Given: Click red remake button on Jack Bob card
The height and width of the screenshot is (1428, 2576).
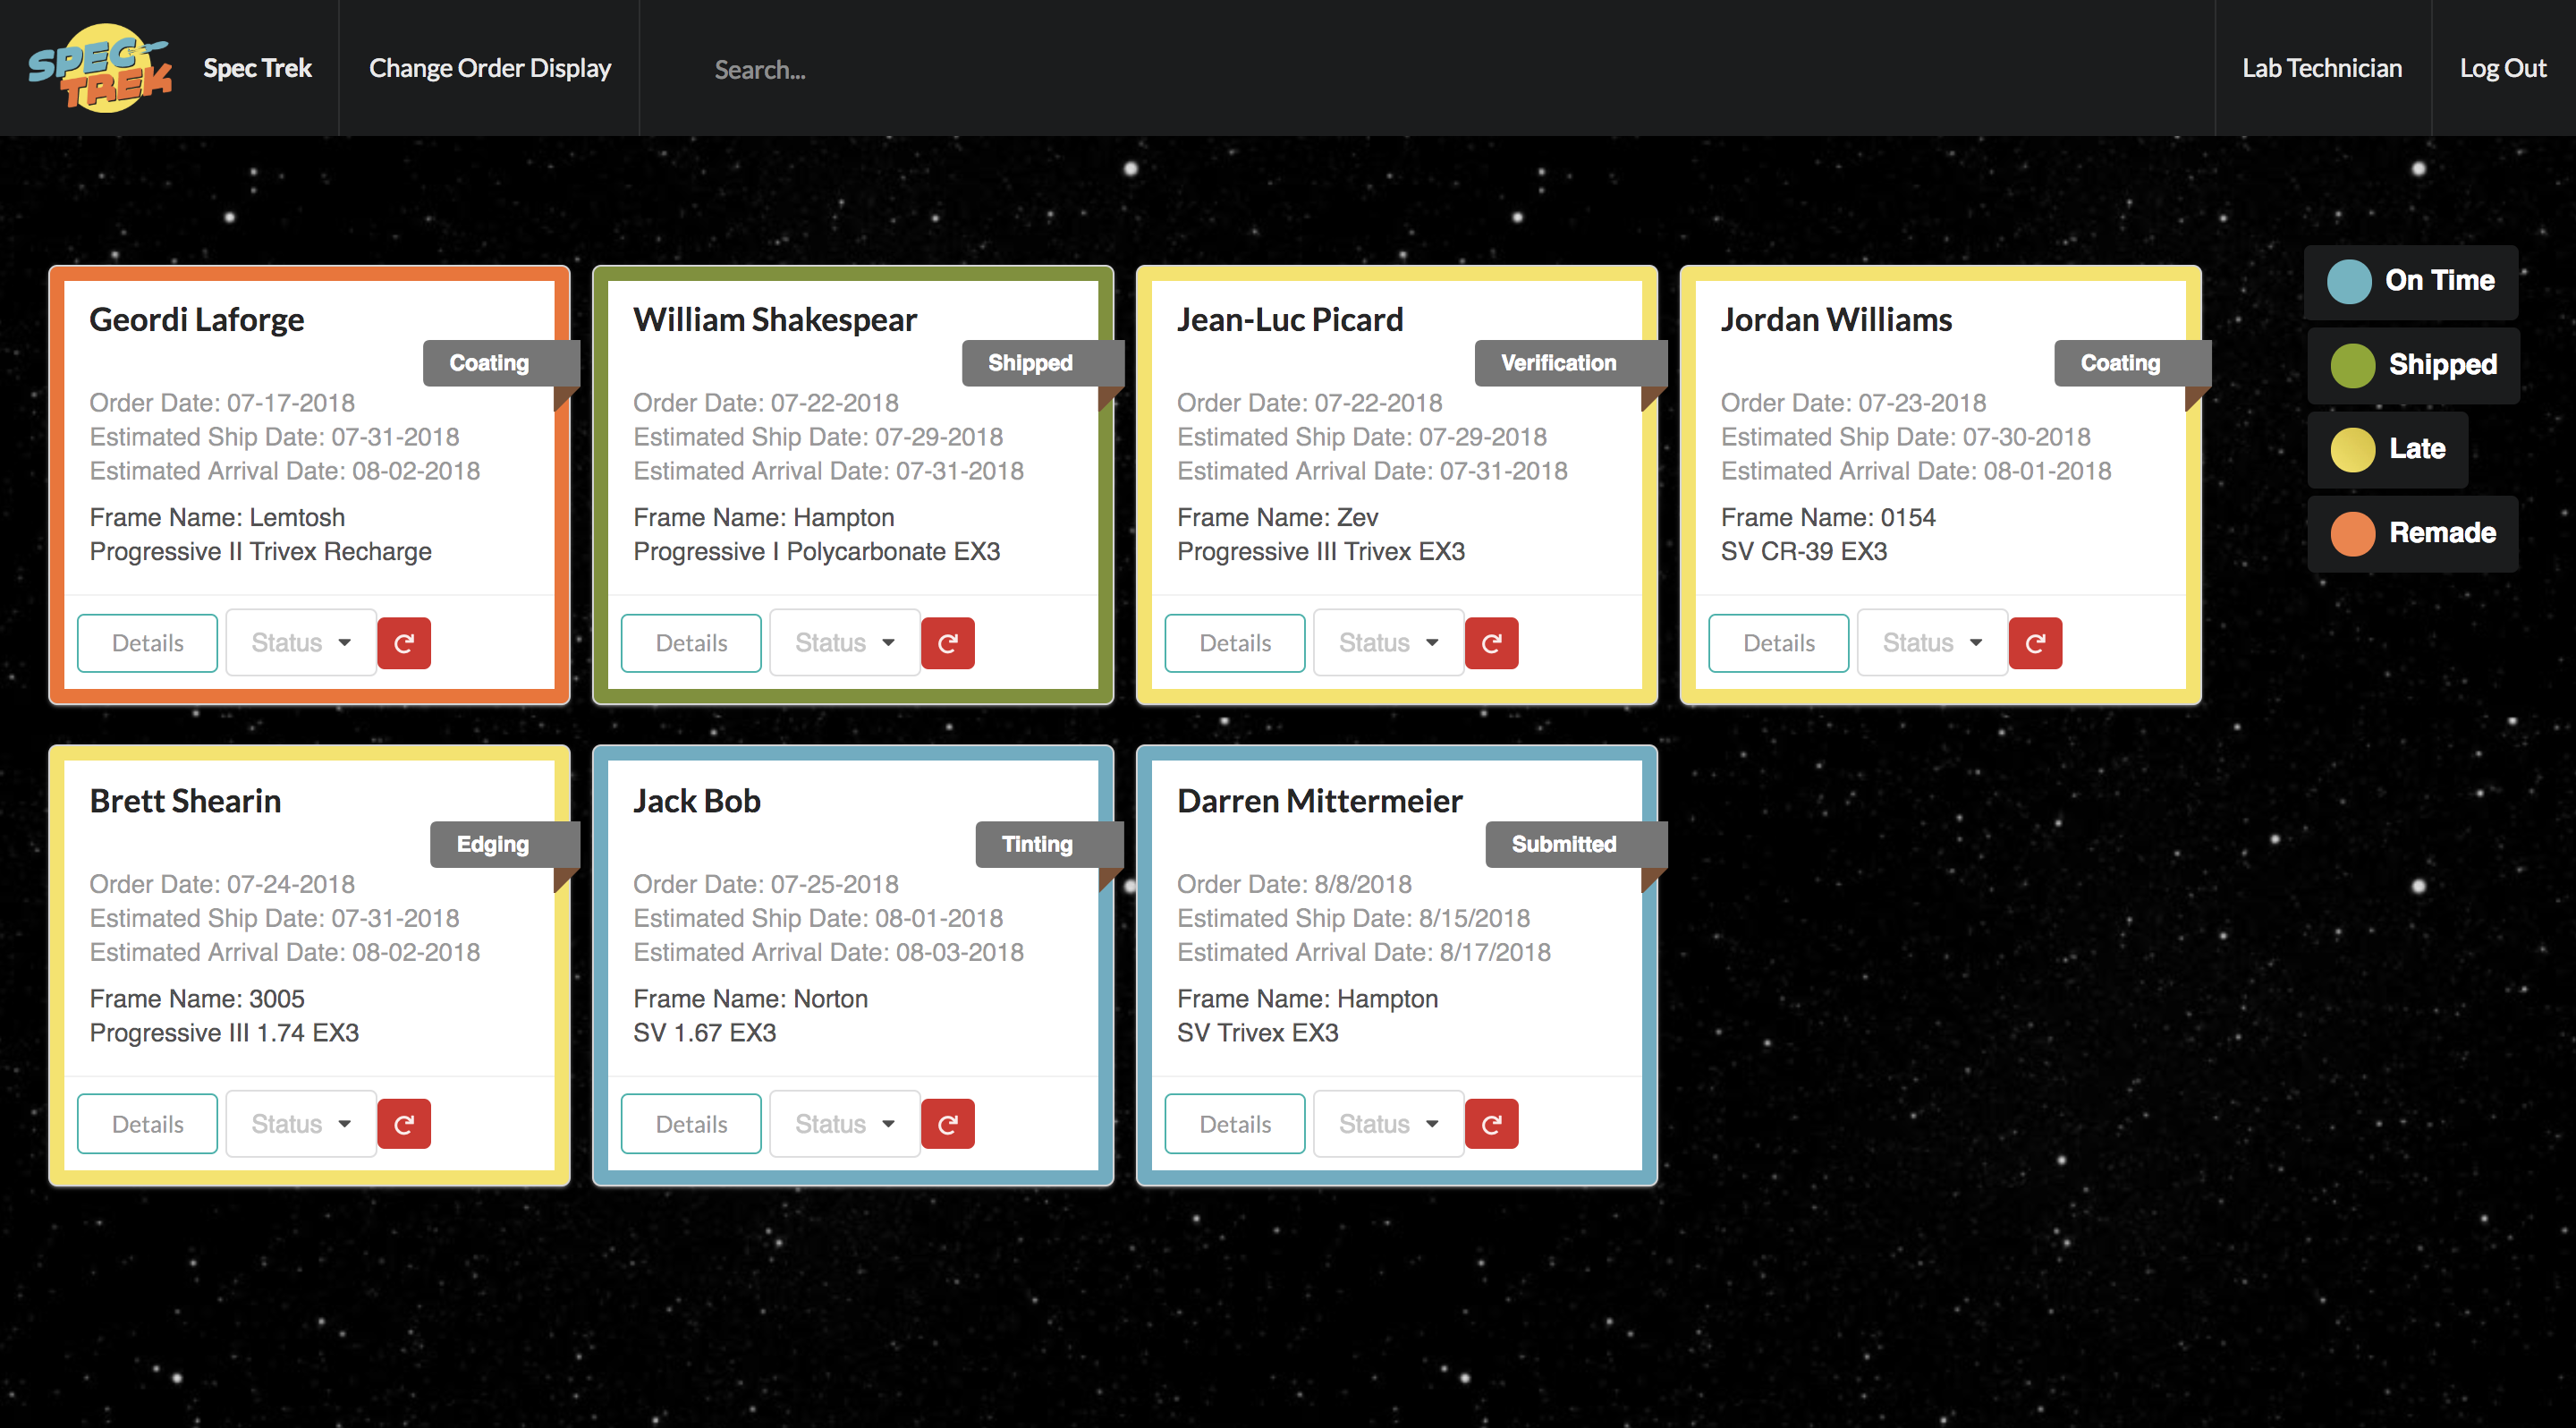Looking at the screenshot, I should click(947, 1124).
